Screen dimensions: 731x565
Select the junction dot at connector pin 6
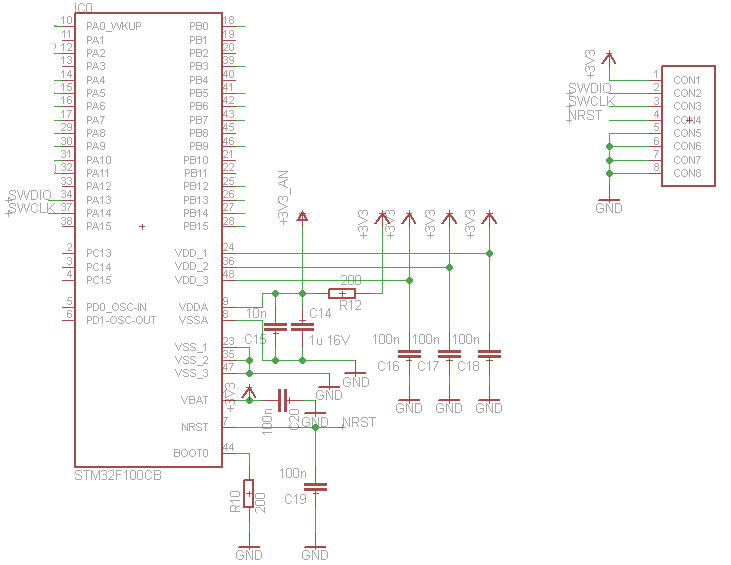tap(609, 147)
